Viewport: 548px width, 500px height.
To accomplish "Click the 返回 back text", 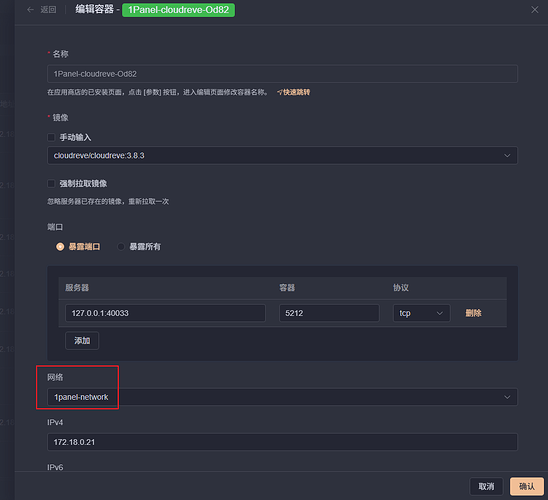I will point(48,10).
